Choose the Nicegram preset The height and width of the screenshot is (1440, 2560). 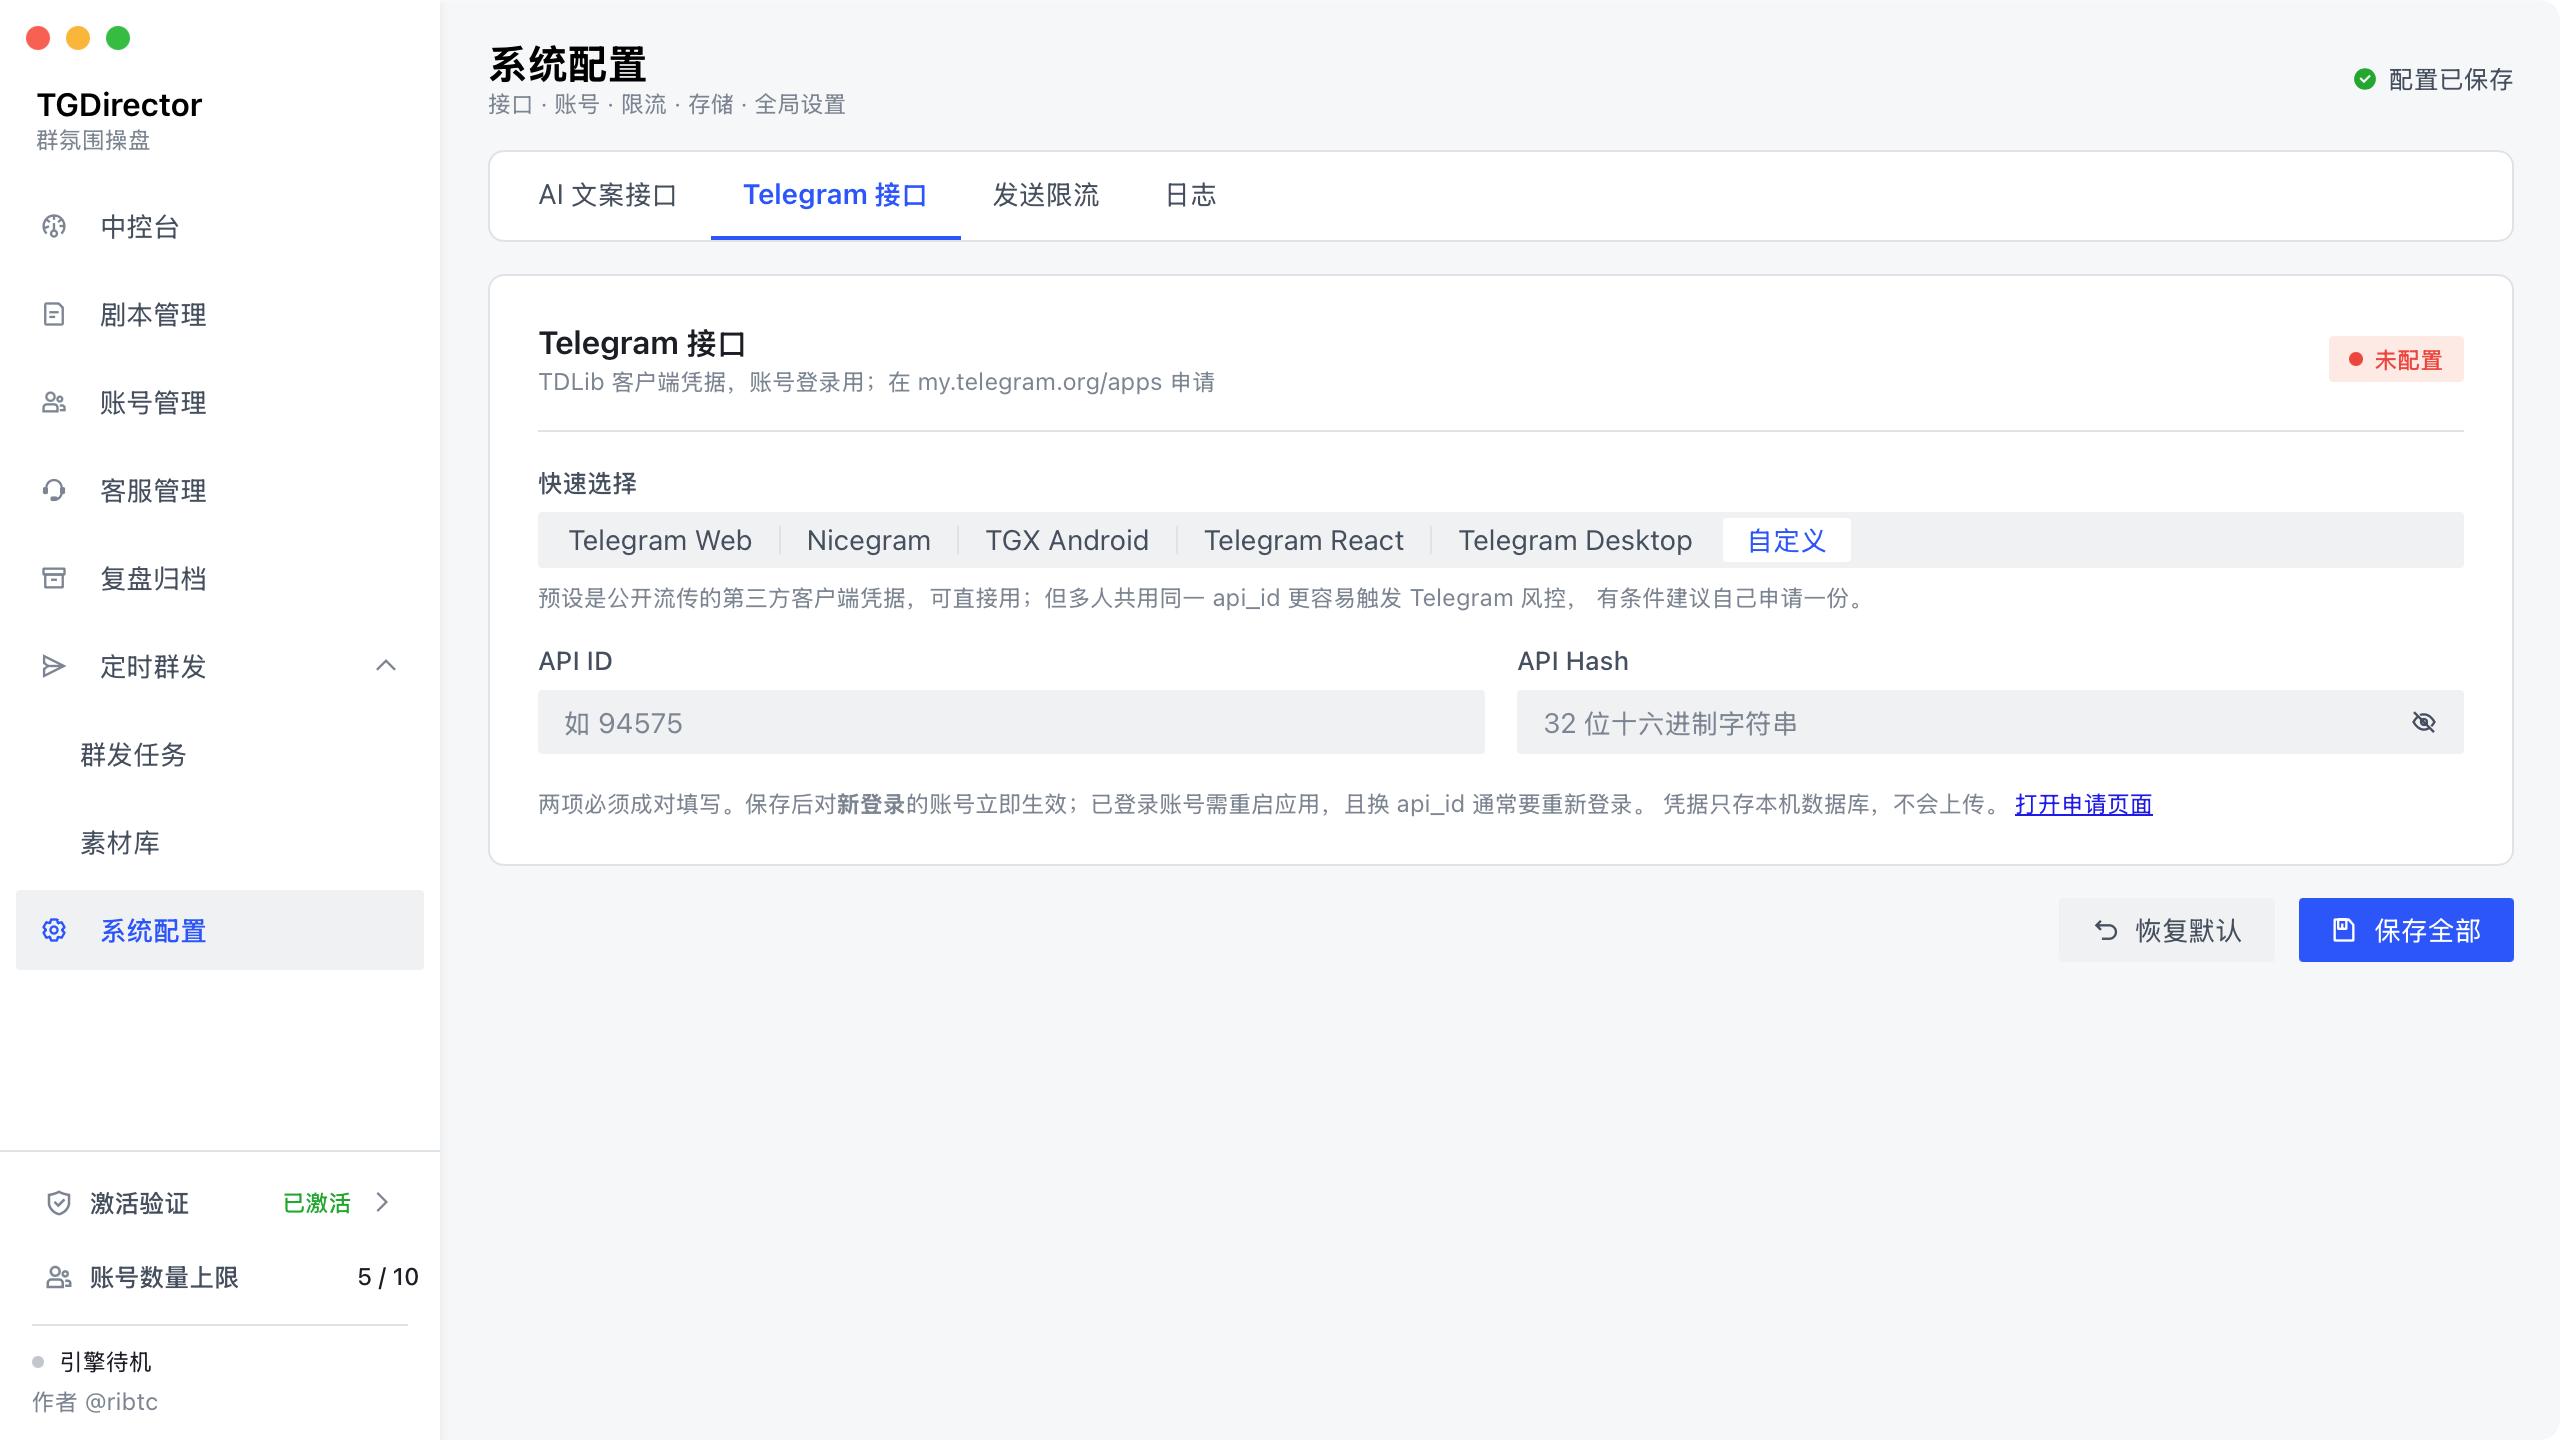click(x=869, y=541)
